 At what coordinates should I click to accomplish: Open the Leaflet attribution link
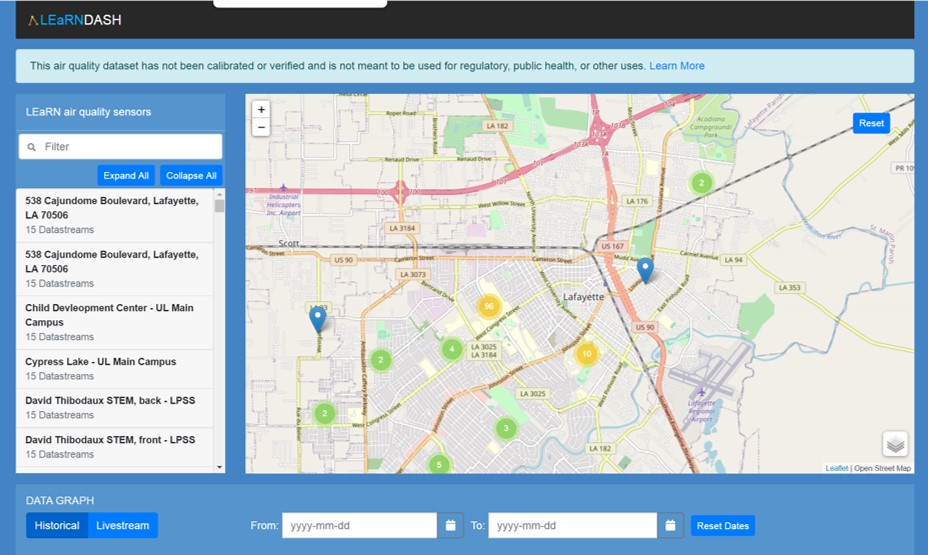click(x=836, y=468)
